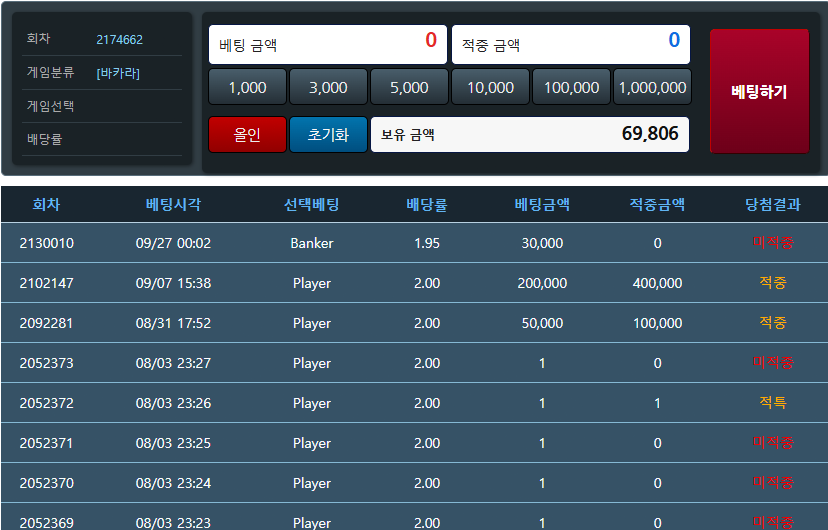This screenshot has width=828, height=530.
Task: Click the 400,000 winning amount
Action: click(x=657, y=283)
